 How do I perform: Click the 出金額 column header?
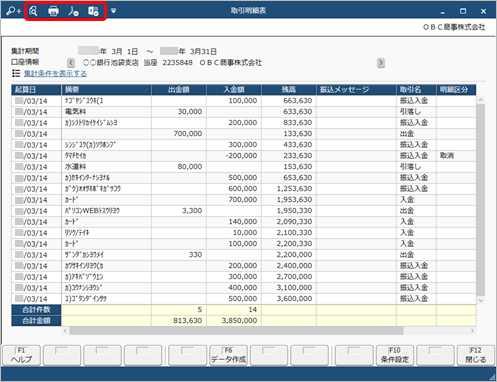click(x=179, y=90)
